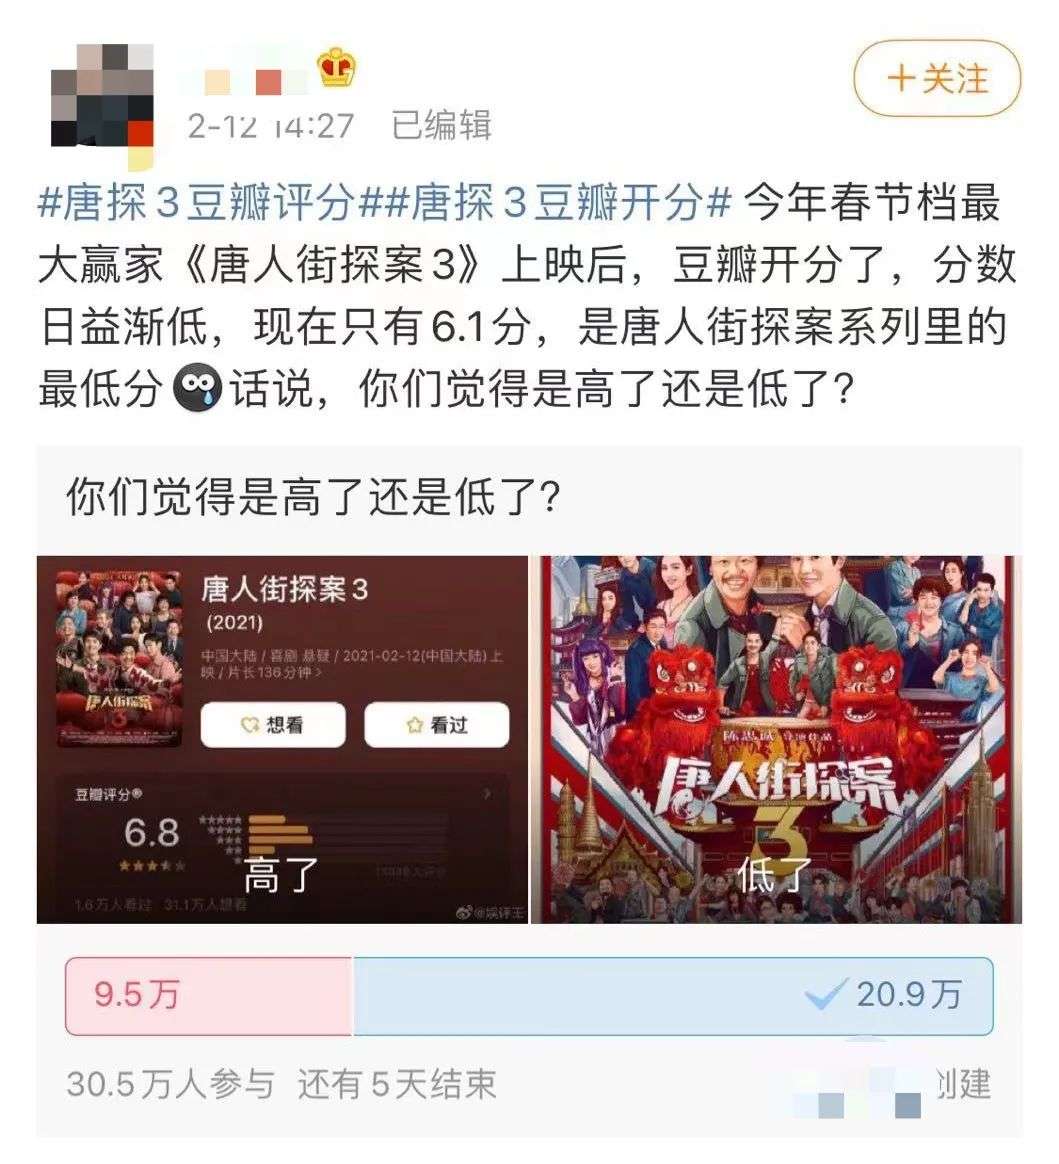Screen dimensions: 1059x1164
Task: Vote for the 低了 poll option
Action: (777, 739)
